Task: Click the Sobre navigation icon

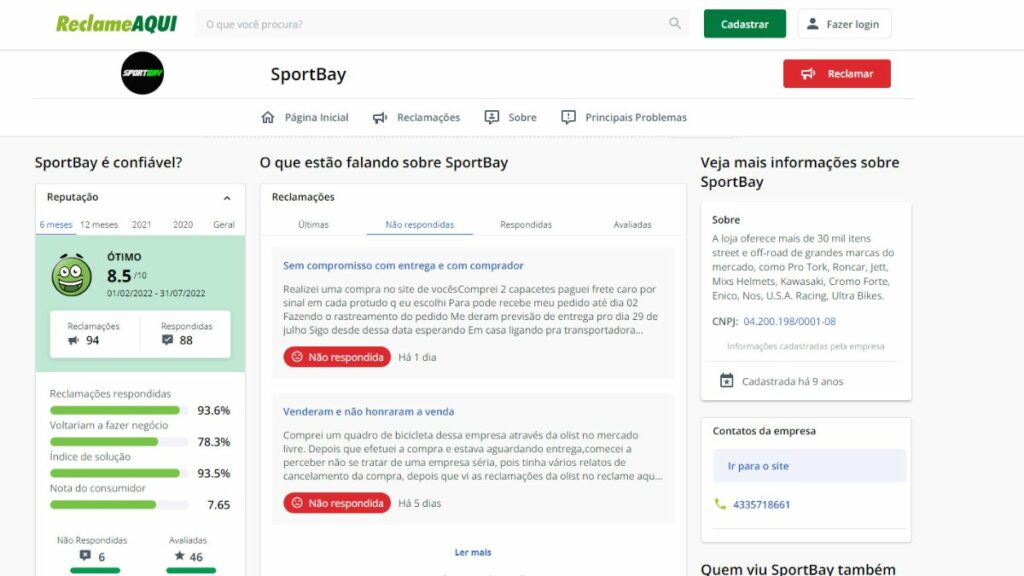Action: coord(492,117)
